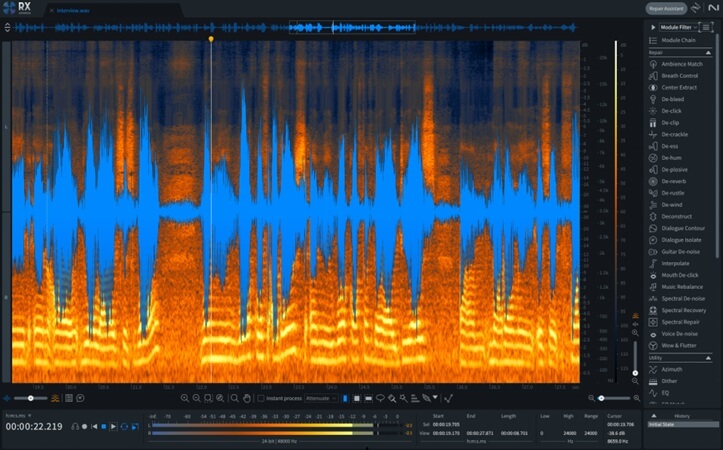Enable the Instant process checkbox
Screen dimensions: 723x450
(x=262, y=398)
